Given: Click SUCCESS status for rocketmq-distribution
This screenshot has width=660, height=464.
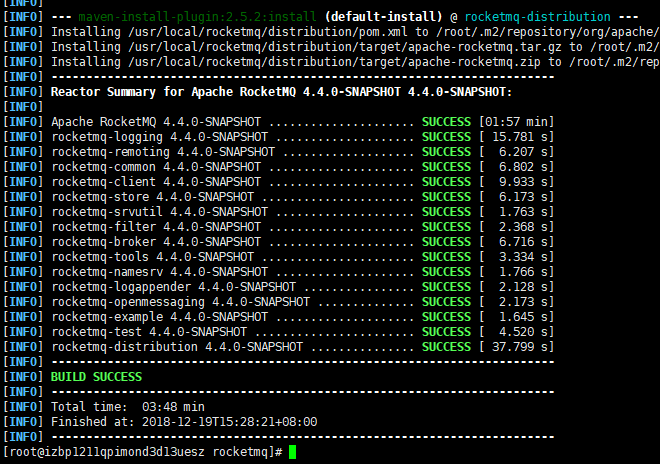Looking at the screenshot, I should [446, 347].
